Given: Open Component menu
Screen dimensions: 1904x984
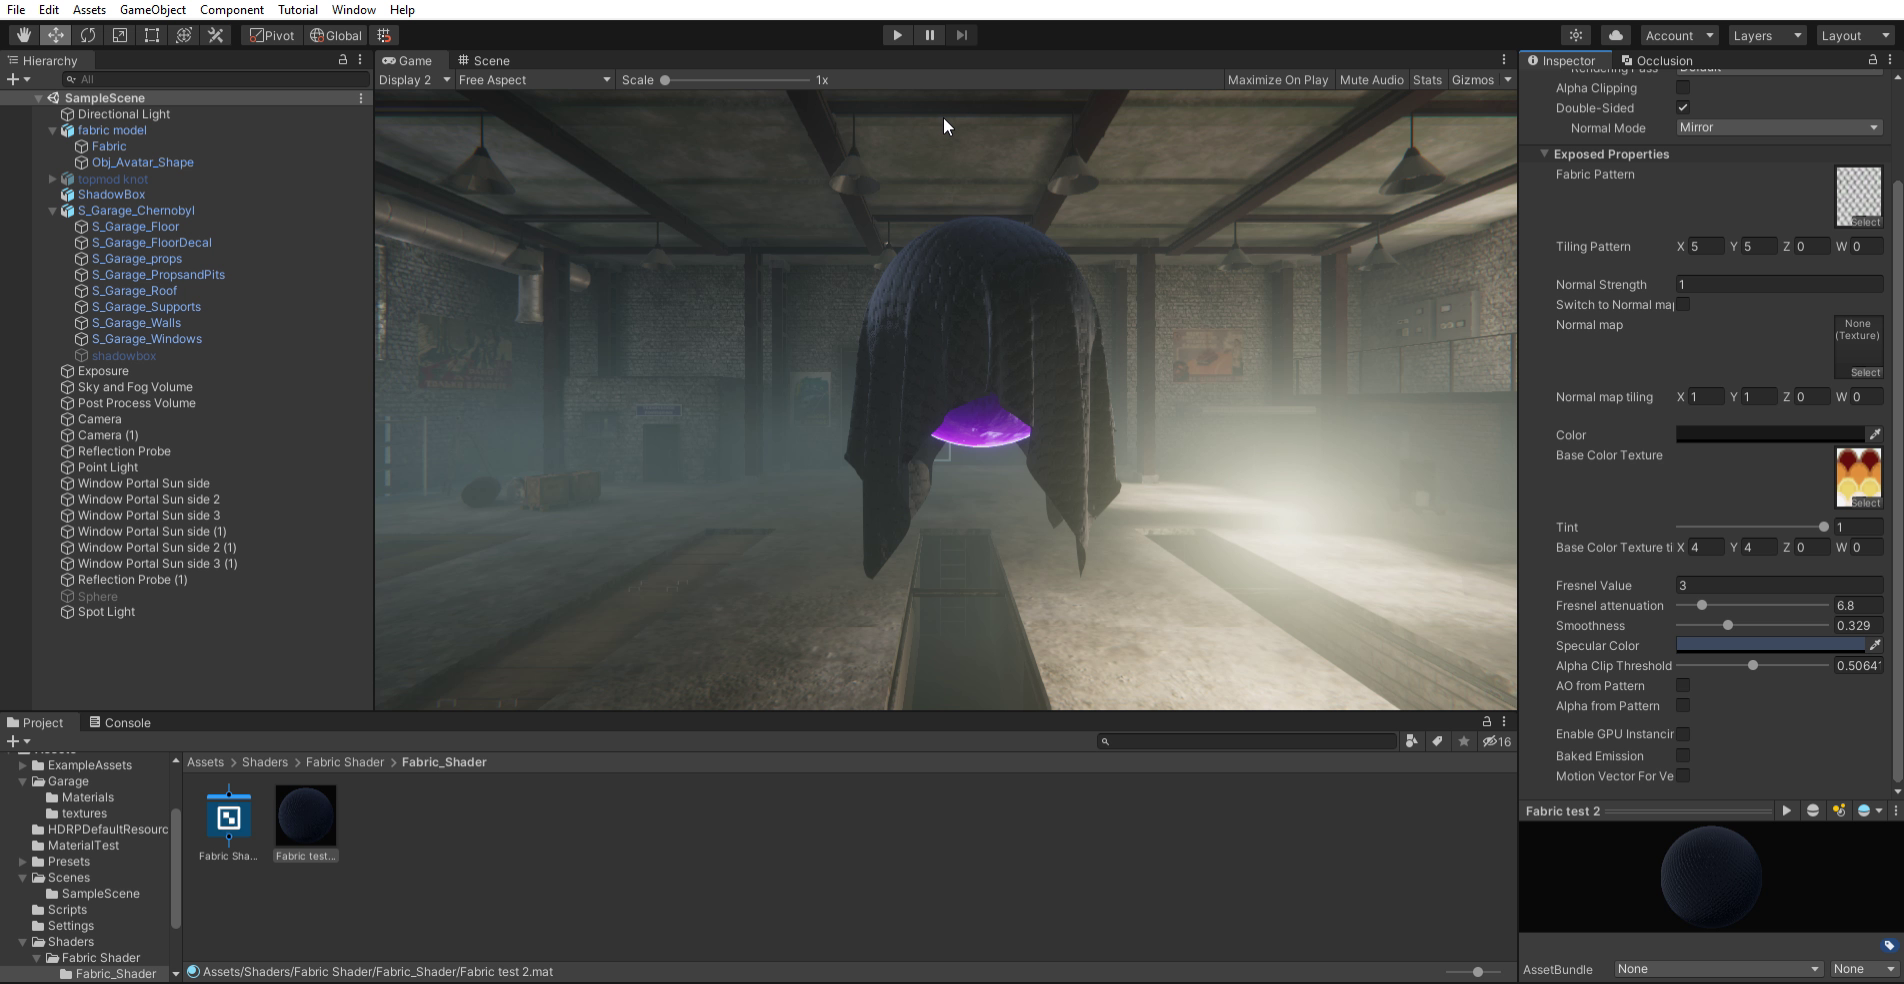Looking at the screenshot, I should pos(232,9).
